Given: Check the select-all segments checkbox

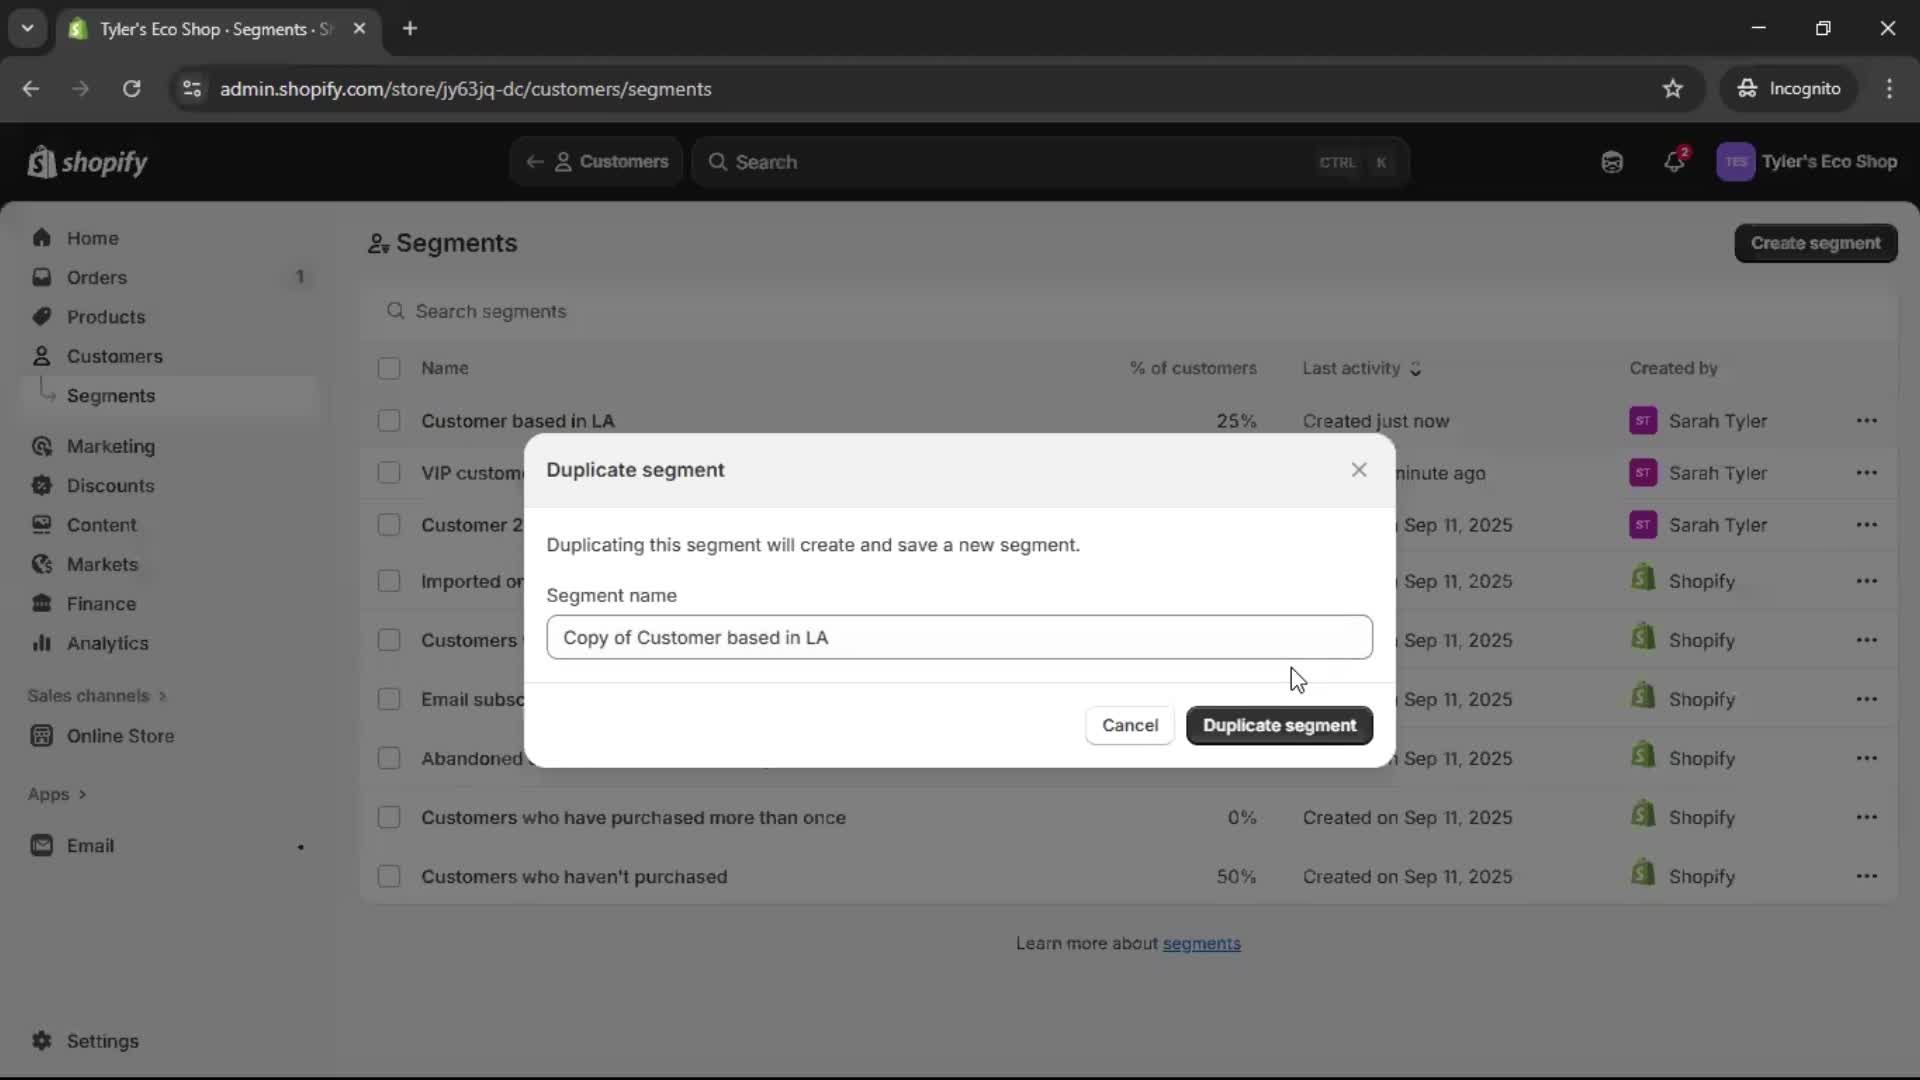Looking at the screenshot, I should coord(389,368).
